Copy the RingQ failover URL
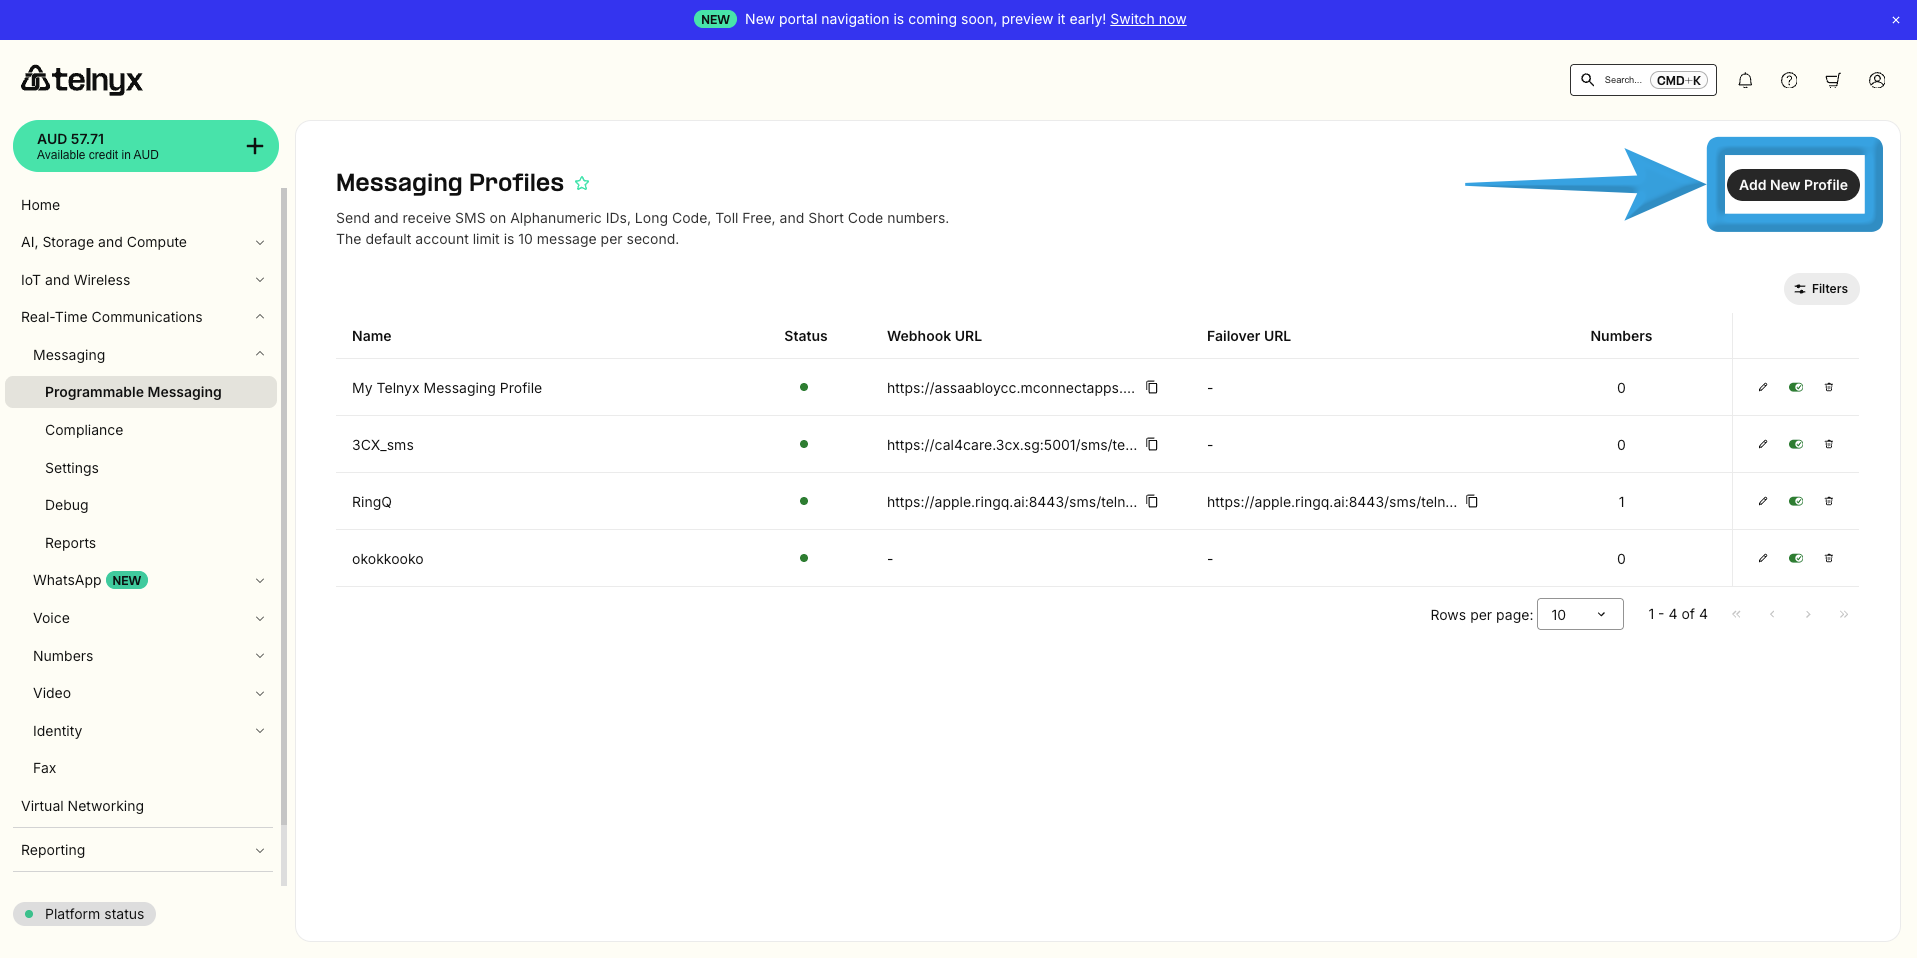Screen dimensions: 1917x958 (1472, 501)
